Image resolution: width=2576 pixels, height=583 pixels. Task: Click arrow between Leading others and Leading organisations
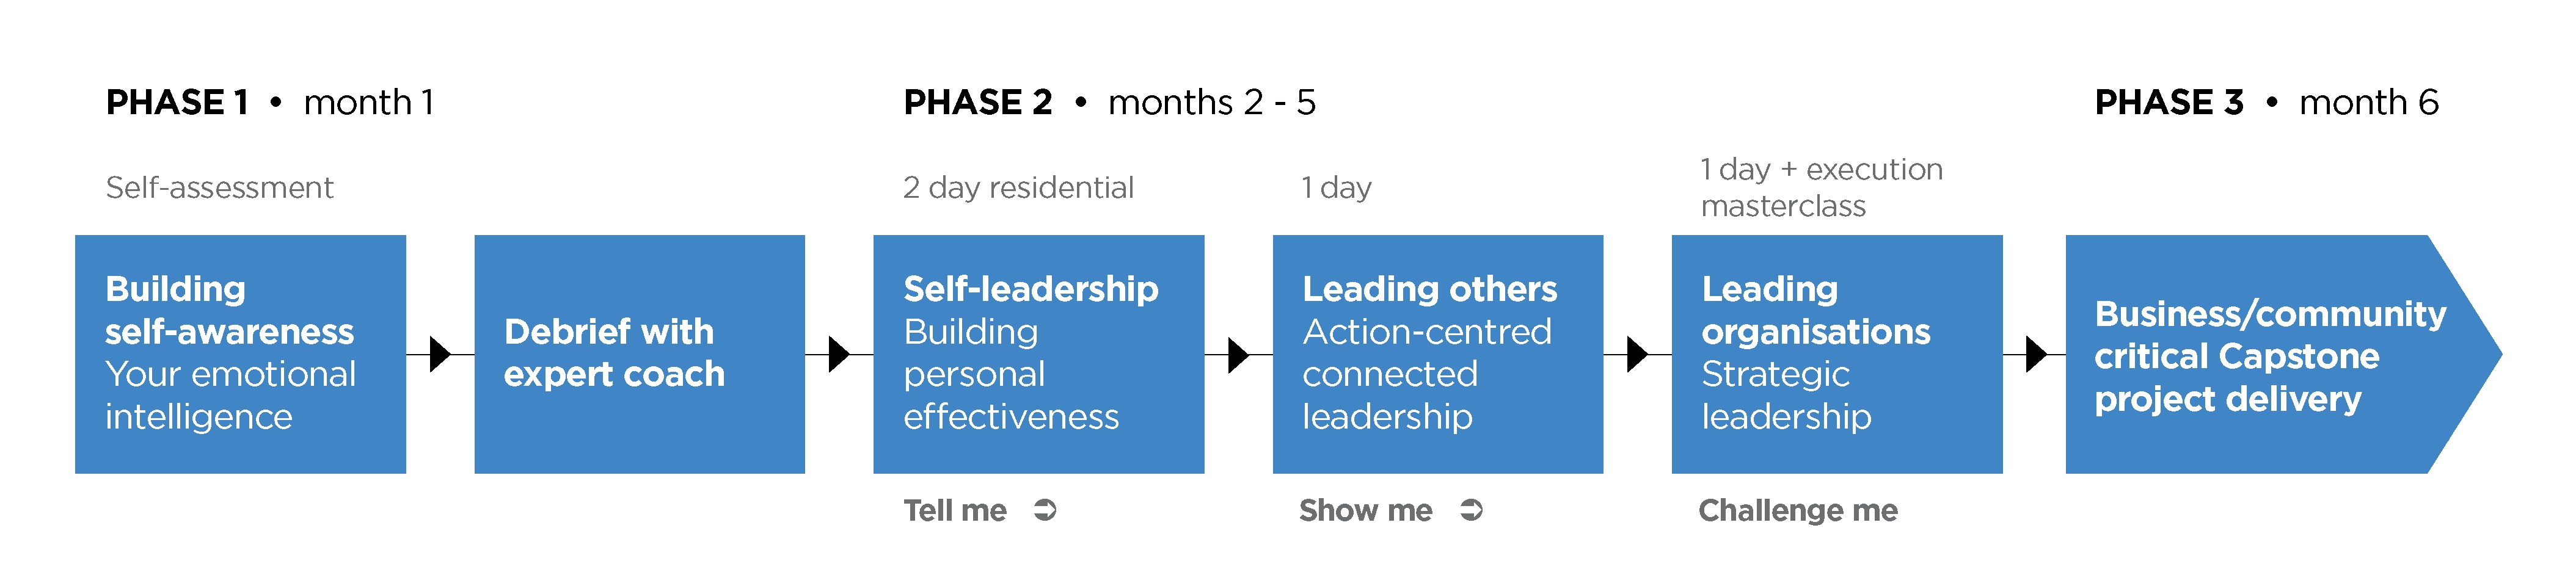[x=1637, y=354]
